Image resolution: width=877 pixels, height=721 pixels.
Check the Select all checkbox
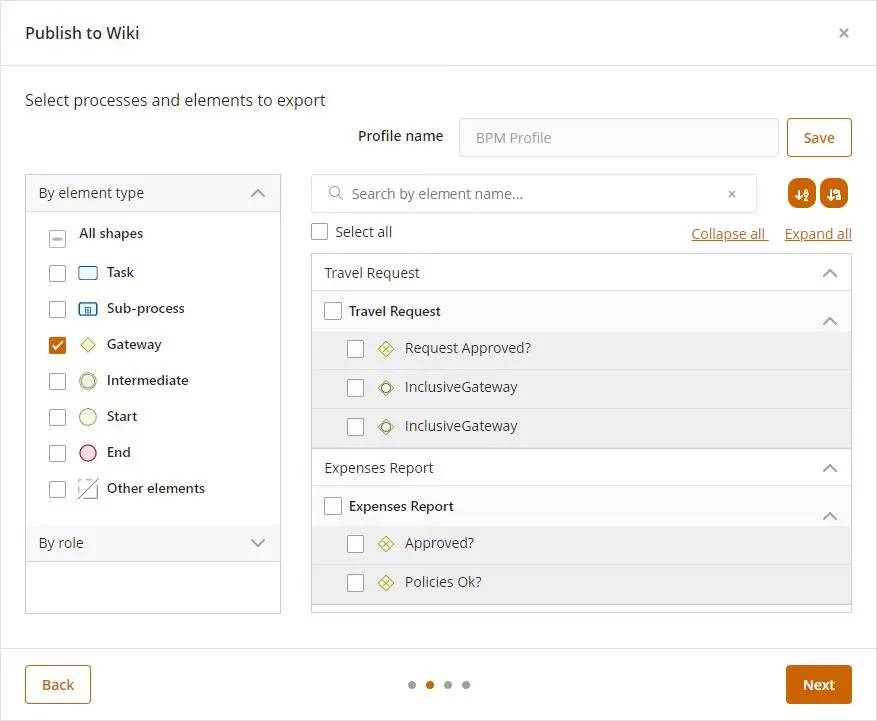point(319,232)
